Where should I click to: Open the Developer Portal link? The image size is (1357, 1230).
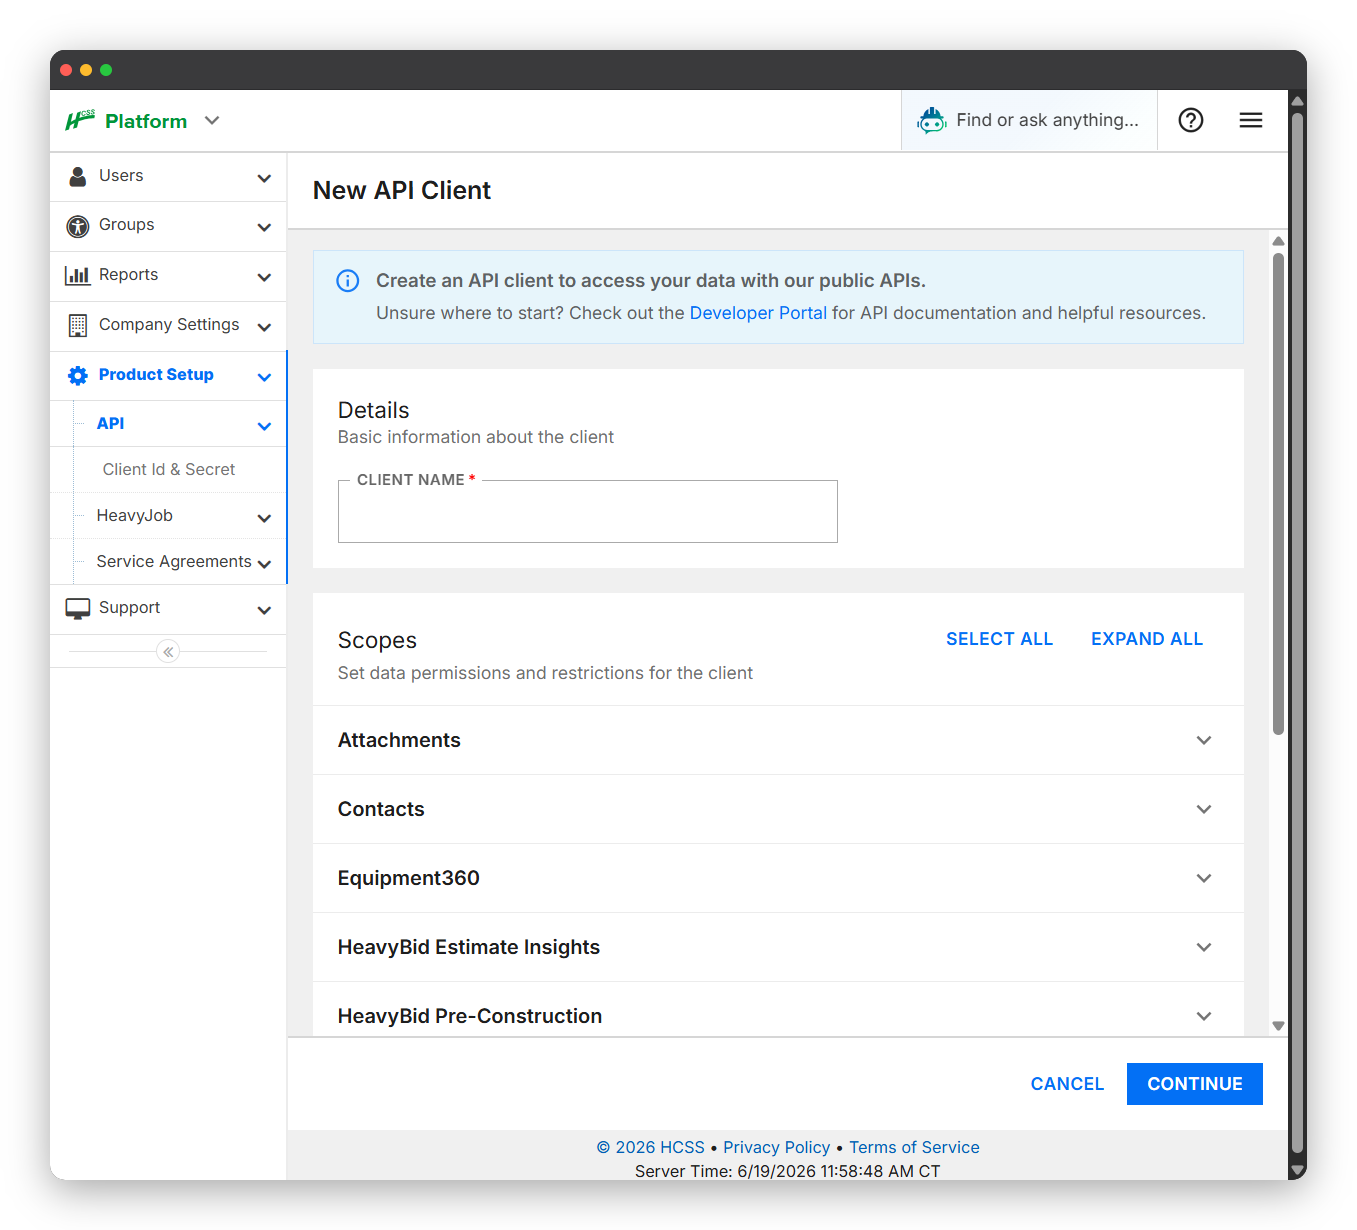758,313
